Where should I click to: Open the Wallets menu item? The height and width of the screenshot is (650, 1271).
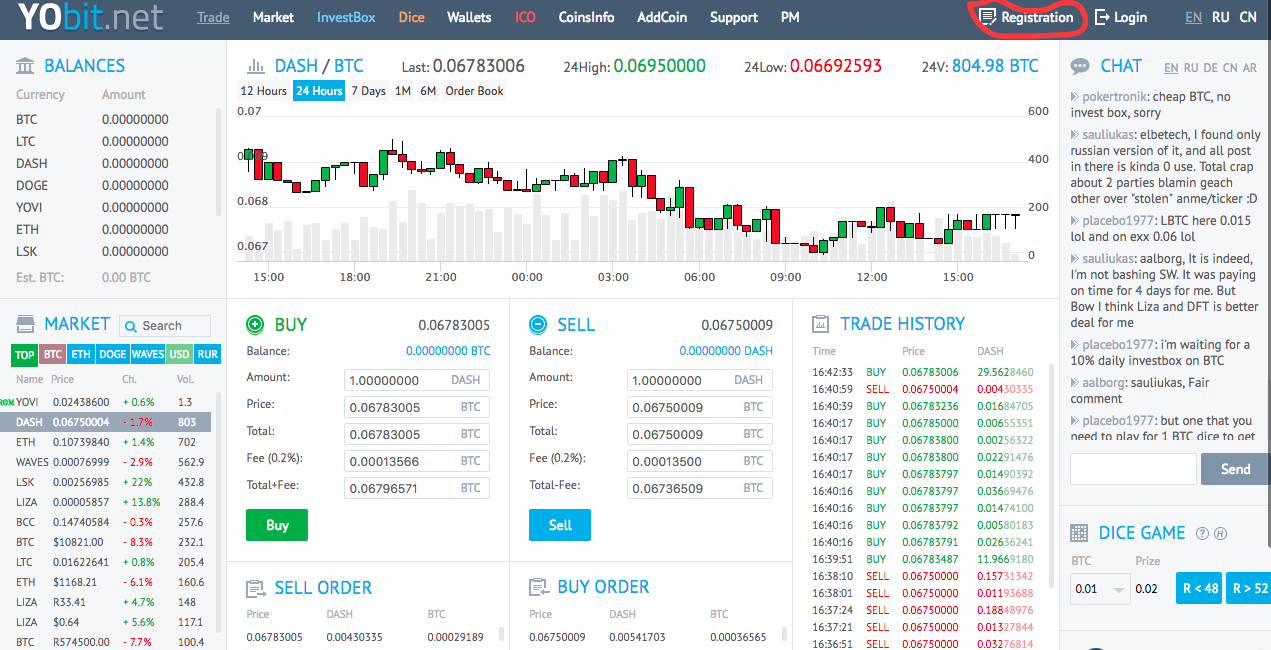pyautogui.click(x=469, y=17)
